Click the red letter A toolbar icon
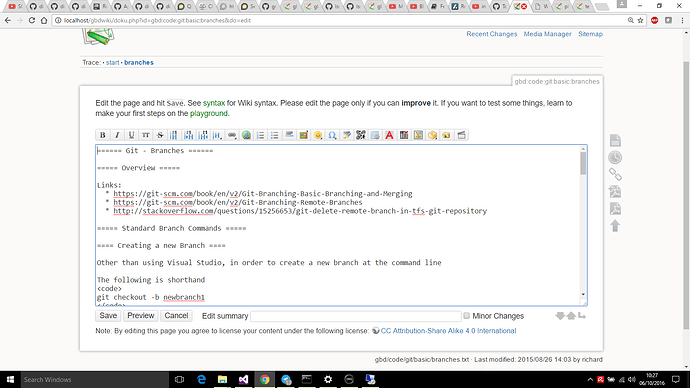 click(389, 135)
